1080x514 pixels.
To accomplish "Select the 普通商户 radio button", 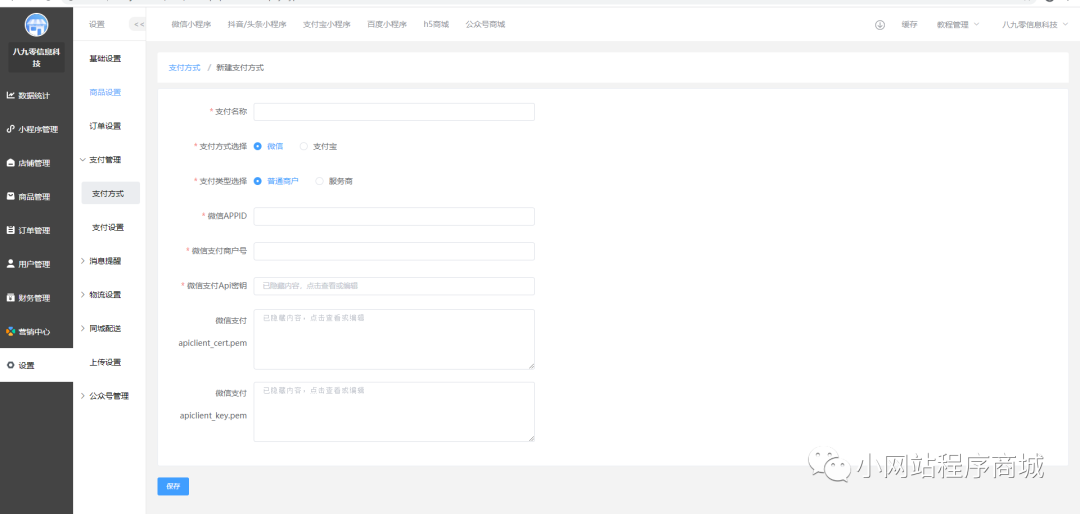I will [x=258, y=181].
